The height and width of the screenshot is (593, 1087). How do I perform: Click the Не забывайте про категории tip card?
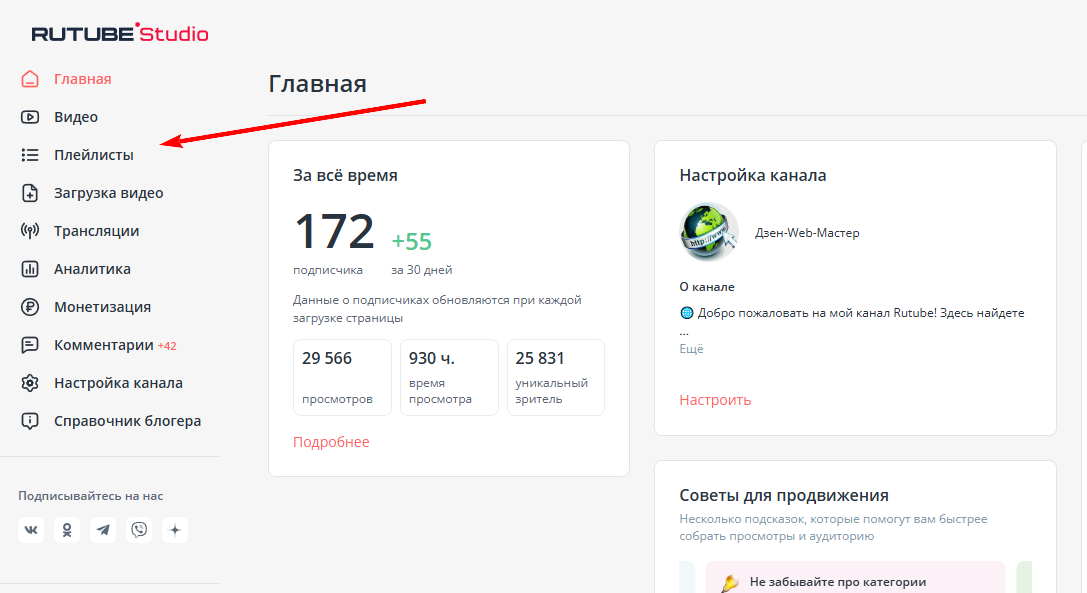point(855,577)
